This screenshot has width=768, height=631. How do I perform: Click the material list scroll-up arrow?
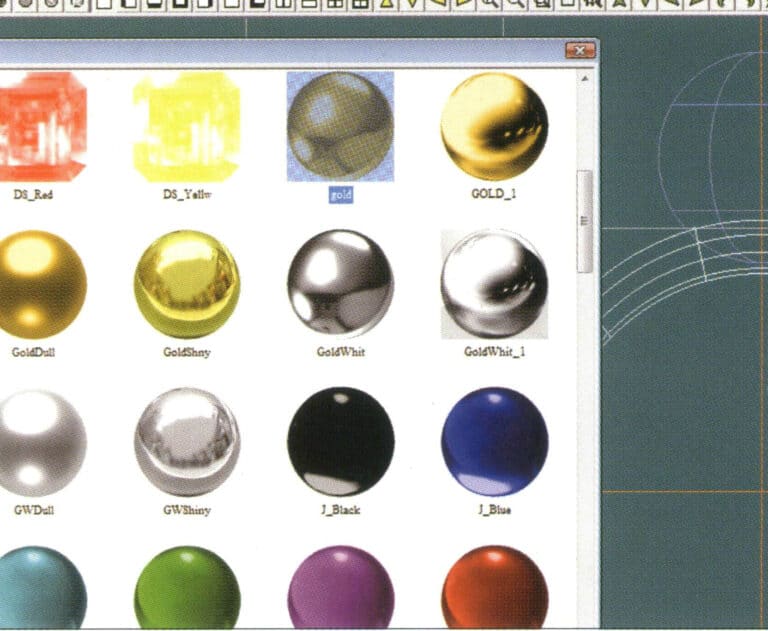tap(584, 78)
